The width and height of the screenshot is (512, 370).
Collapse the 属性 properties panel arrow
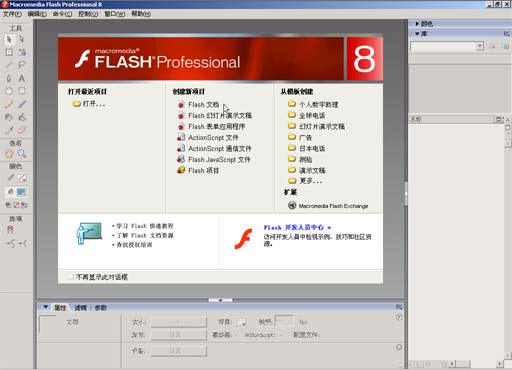(46, 307)
